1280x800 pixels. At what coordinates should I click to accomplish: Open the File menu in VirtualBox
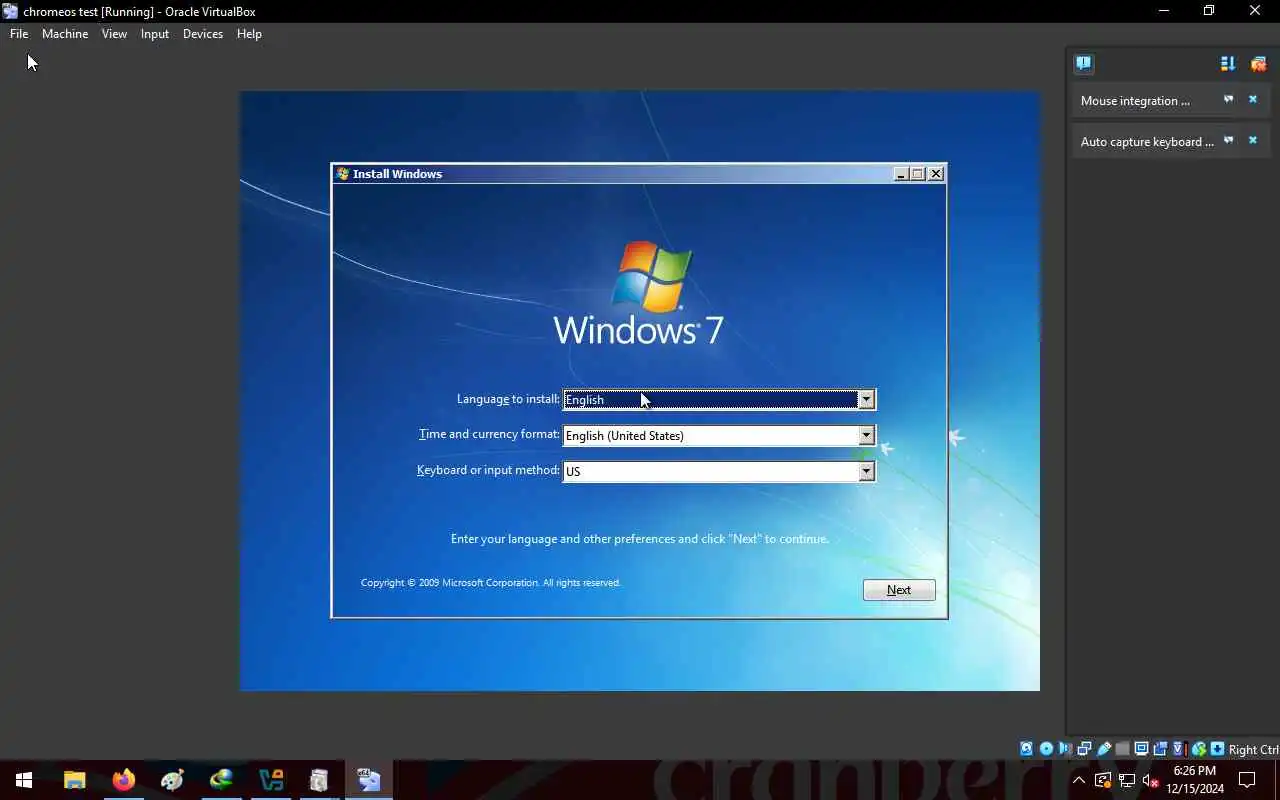pos(19,33)
